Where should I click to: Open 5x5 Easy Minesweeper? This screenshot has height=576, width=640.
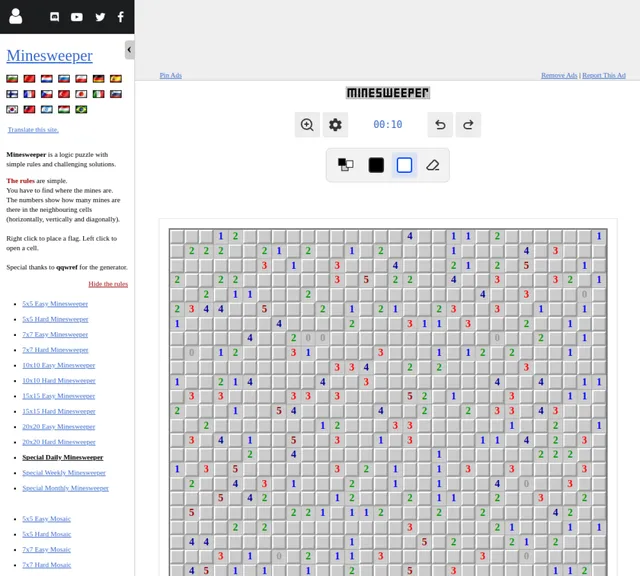[55, 304]
